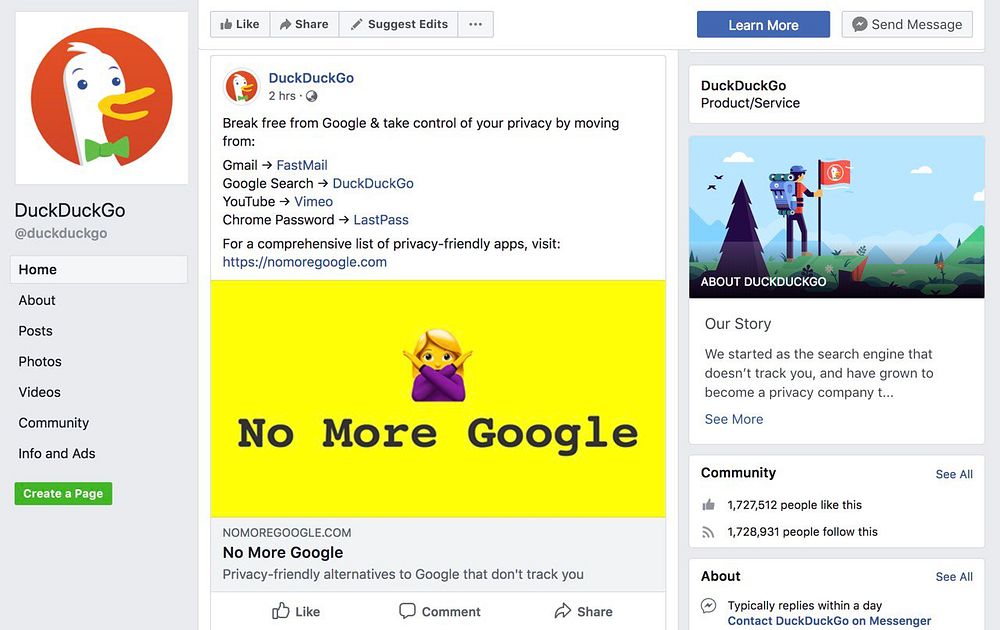The height and width of the screenshot is (630, 1000).
Task: Click the Messenger icon in About panel
Action: [x=709, y=606]
